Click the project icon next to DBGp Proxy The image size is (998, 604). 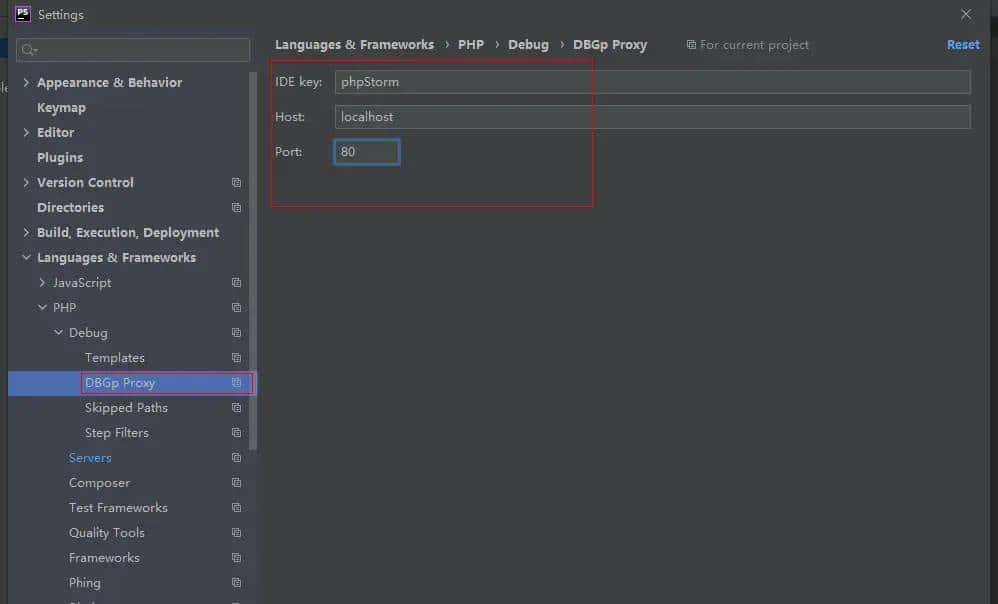click(x=236, y=382)
